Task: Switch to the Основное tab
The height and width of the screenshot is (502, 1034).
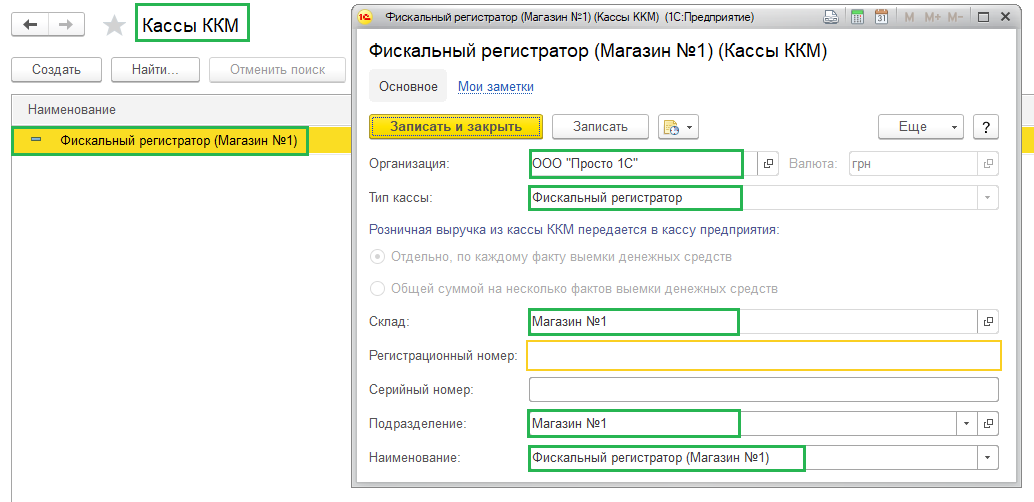Action: click(x=408, y=86)
